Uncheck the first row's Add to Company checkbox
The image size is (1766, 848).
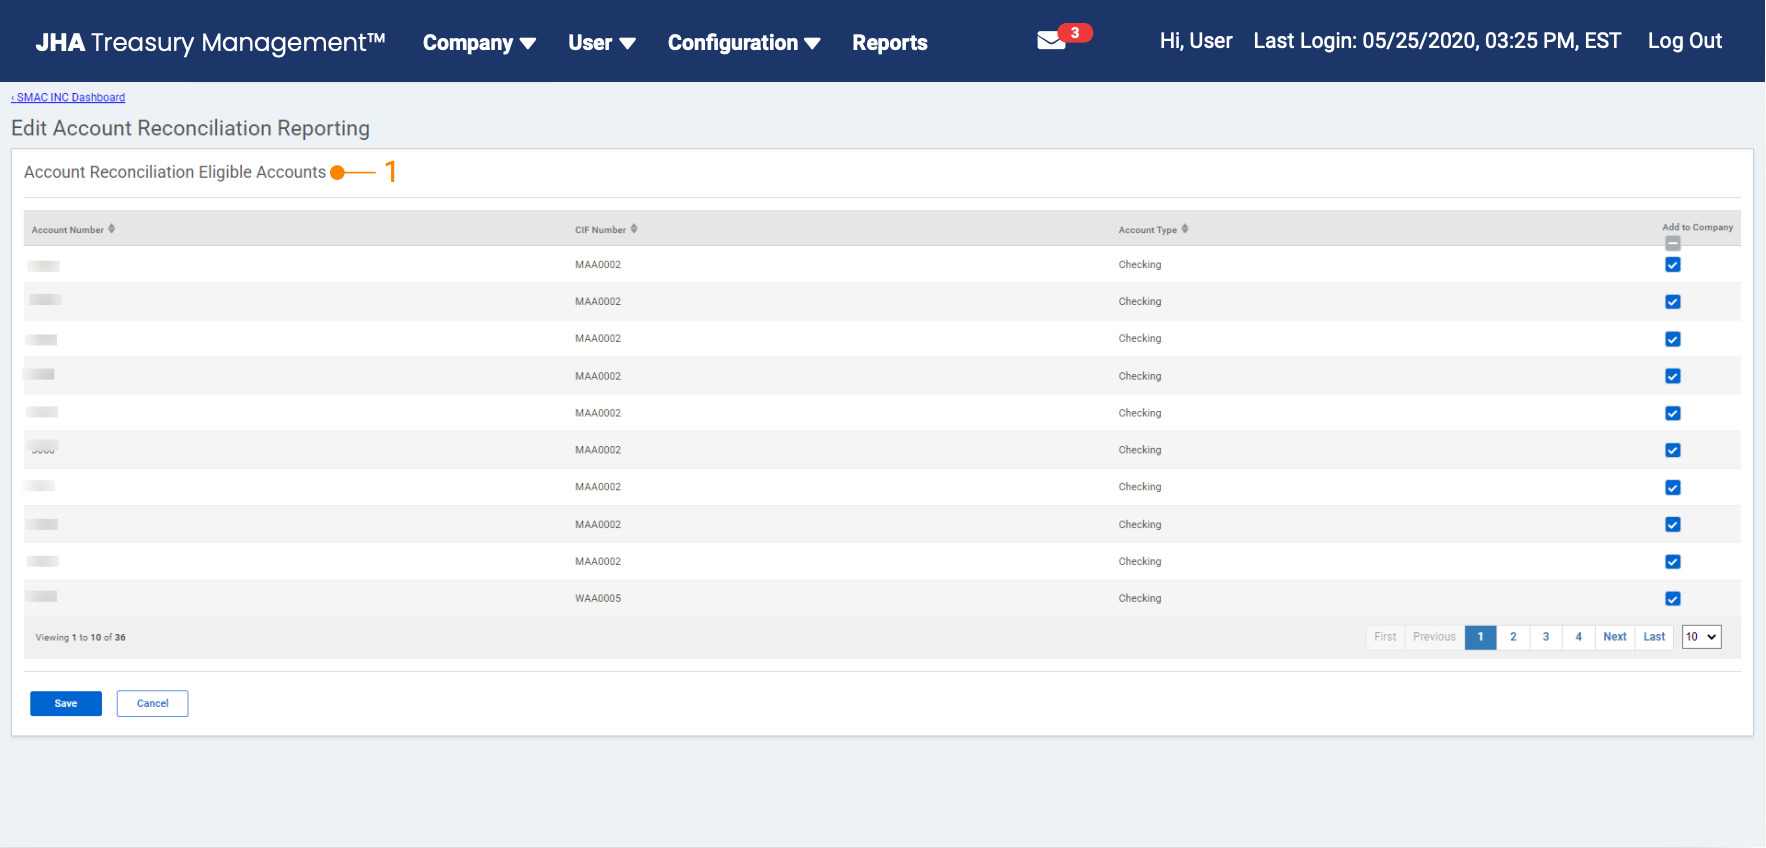(x=1673, y=265)
